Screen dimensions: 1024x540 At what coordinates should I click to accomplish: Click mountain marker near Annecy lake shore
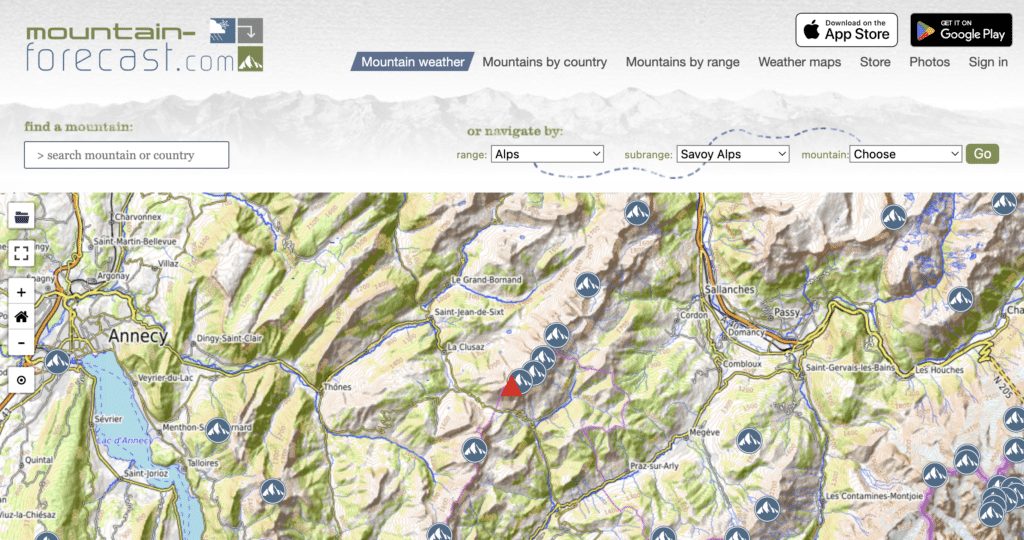(57, 362)
